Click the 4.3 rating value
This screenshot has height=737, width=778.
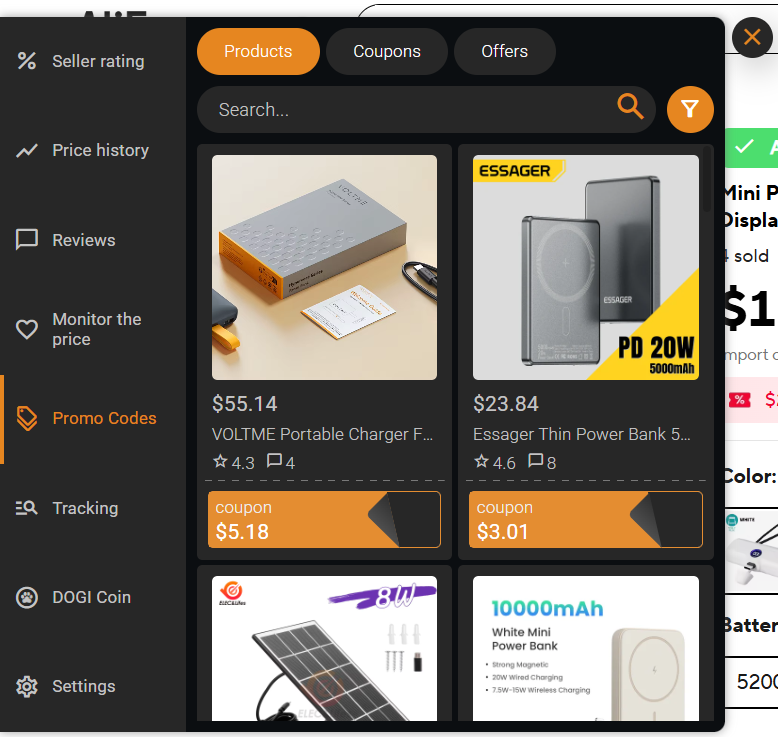pyautogui.click(x=243, y=463)
